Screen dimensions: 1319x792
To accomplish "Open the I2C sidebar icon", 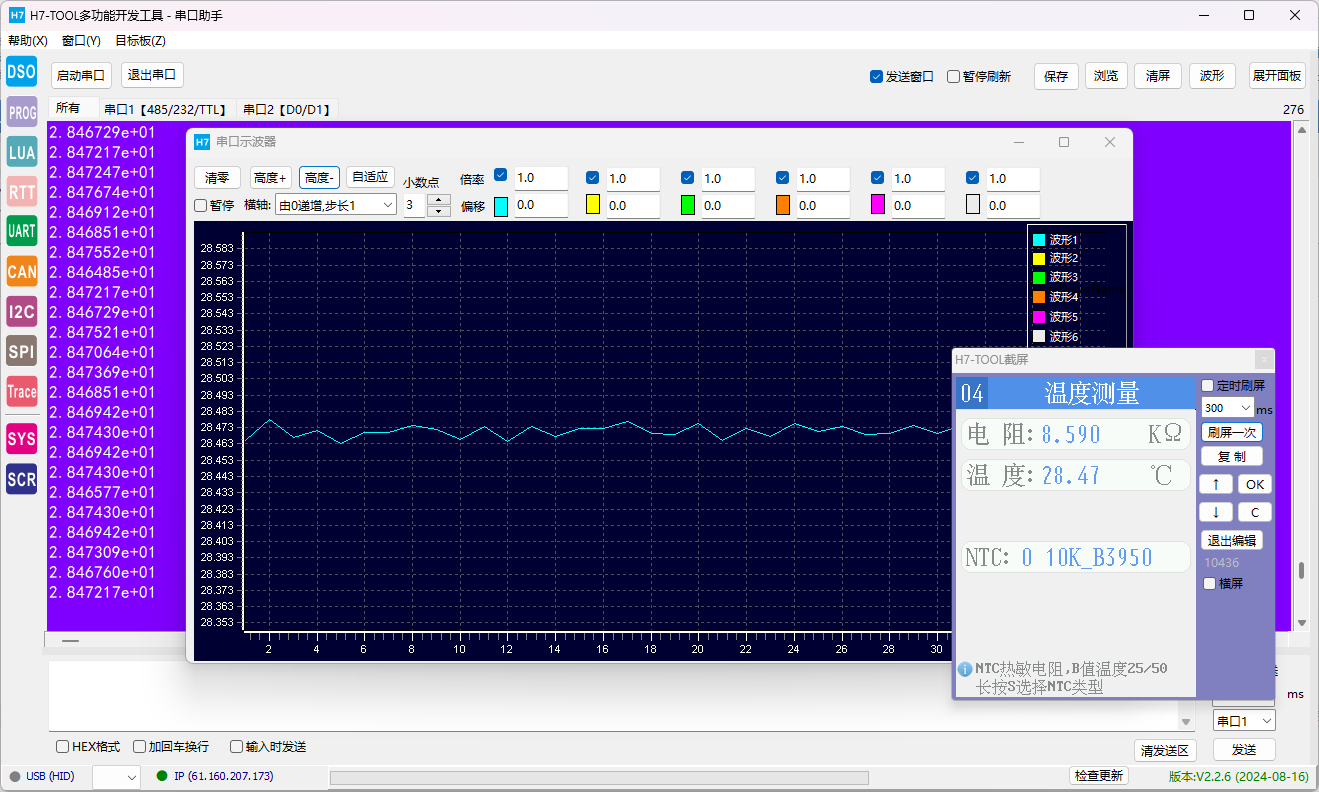I will pos(21,311).
